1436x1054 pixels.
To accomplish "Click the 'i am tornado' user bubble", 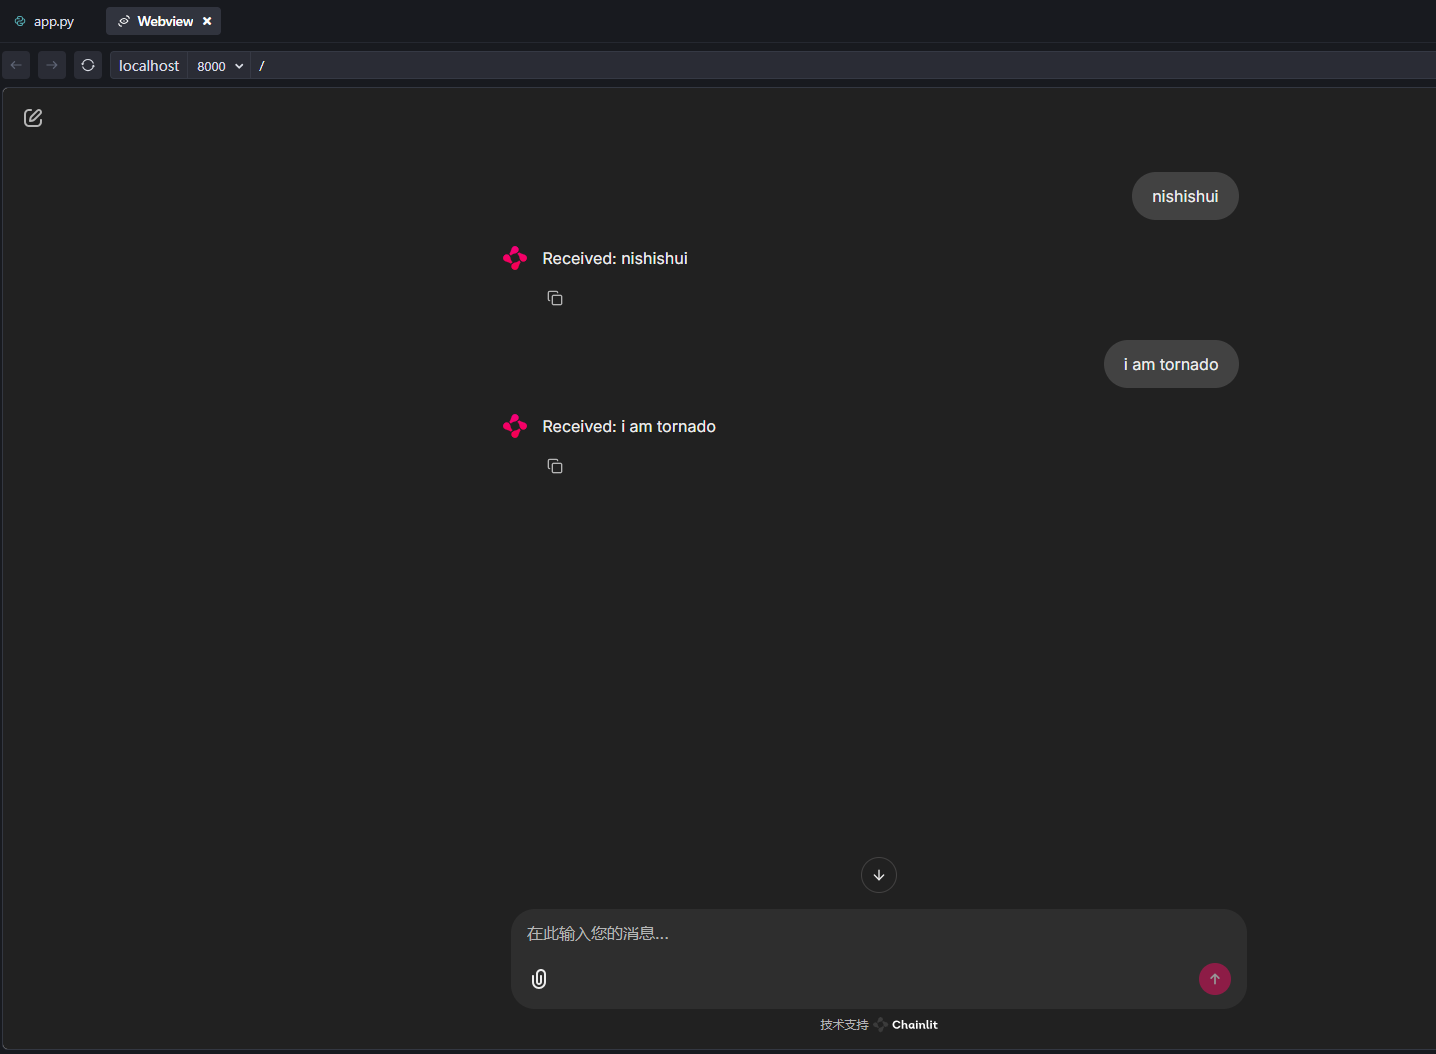I will click(x=1171, y=364).
